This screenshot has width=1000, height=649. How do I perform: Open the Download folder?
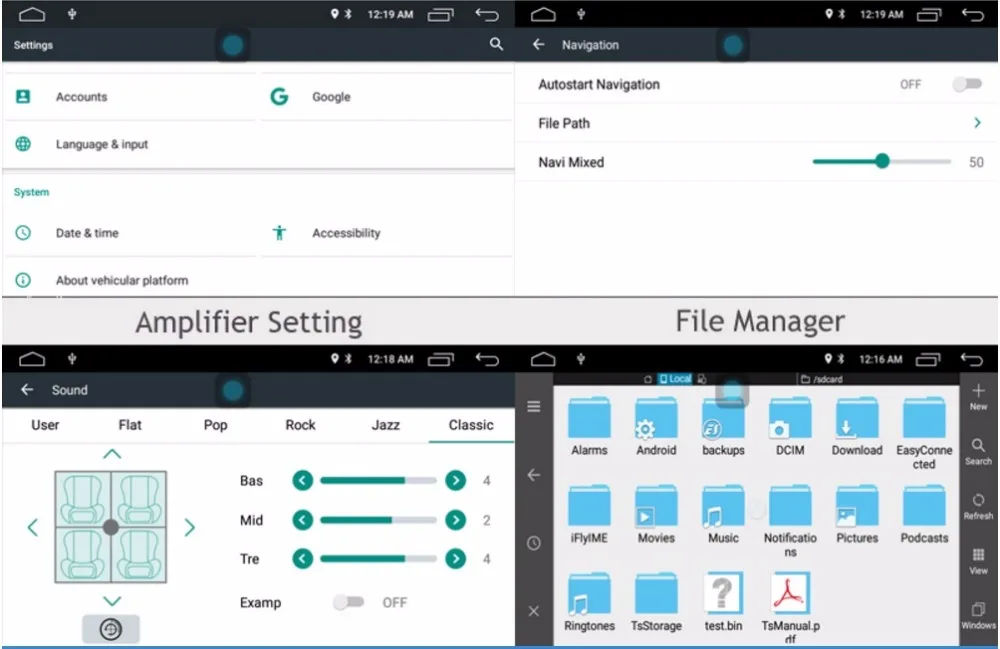pos(857,426)
